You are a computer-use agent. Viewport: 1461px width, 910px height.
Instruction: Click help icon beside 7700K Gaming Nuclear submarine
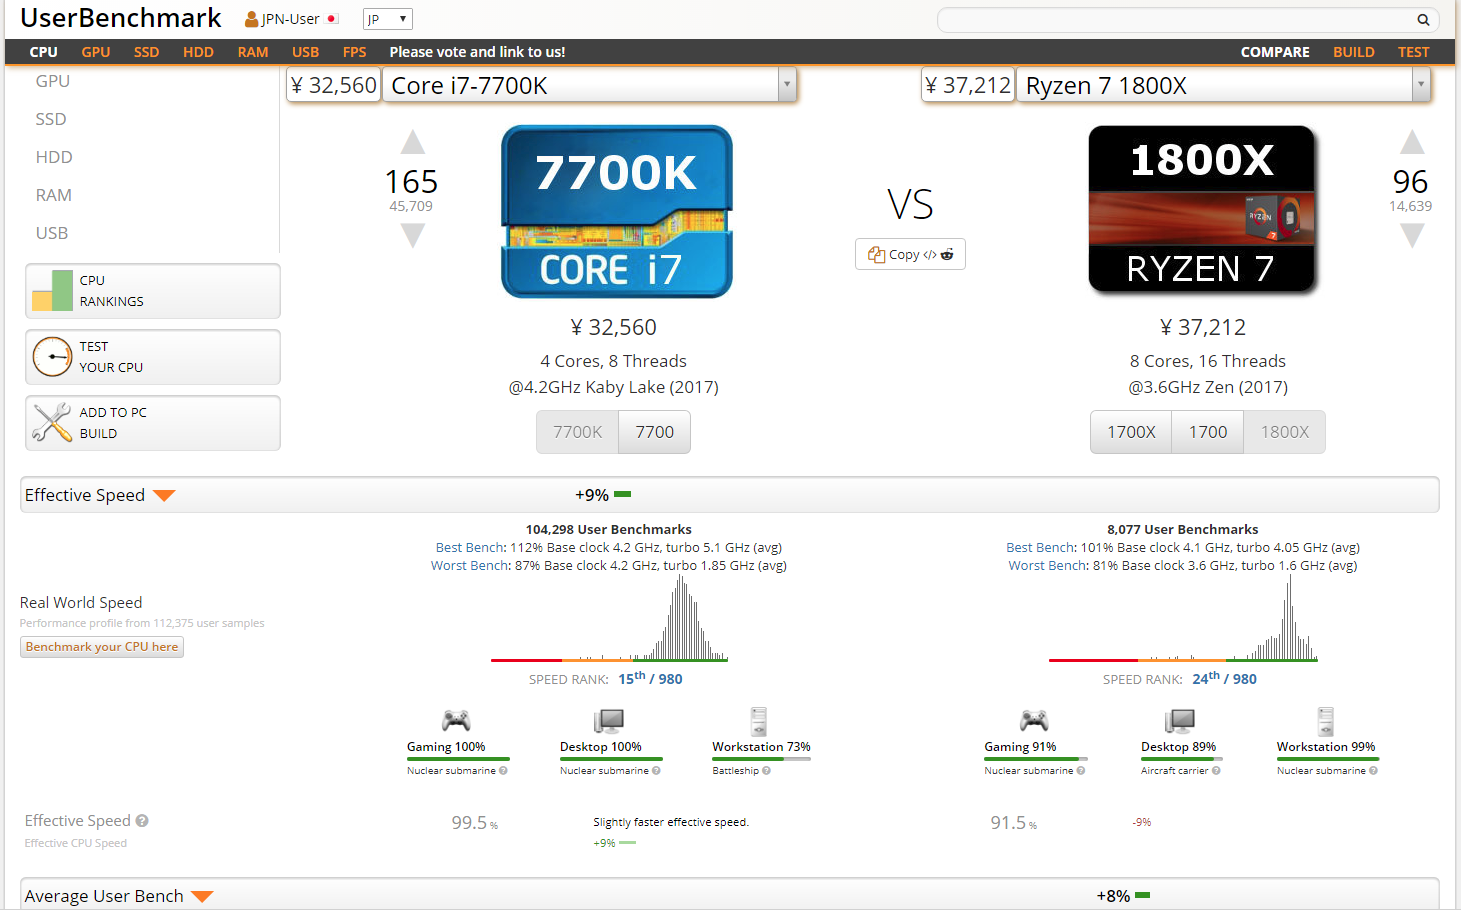click(503, 771)
